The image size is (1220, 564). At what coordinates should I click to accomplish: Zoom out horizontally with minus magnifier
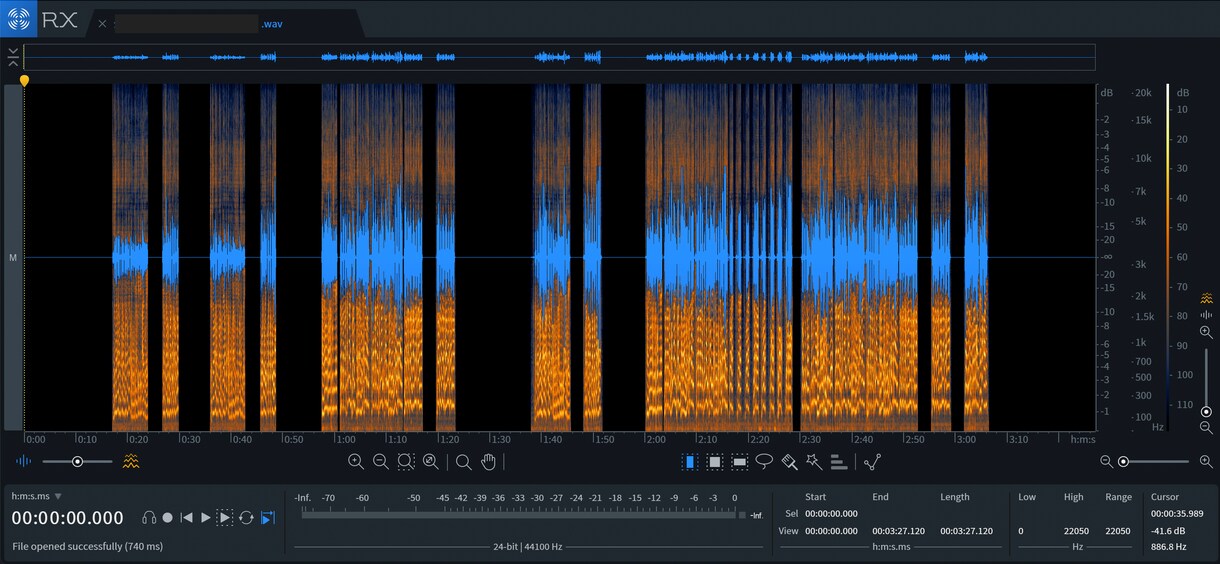coord(381,461)
